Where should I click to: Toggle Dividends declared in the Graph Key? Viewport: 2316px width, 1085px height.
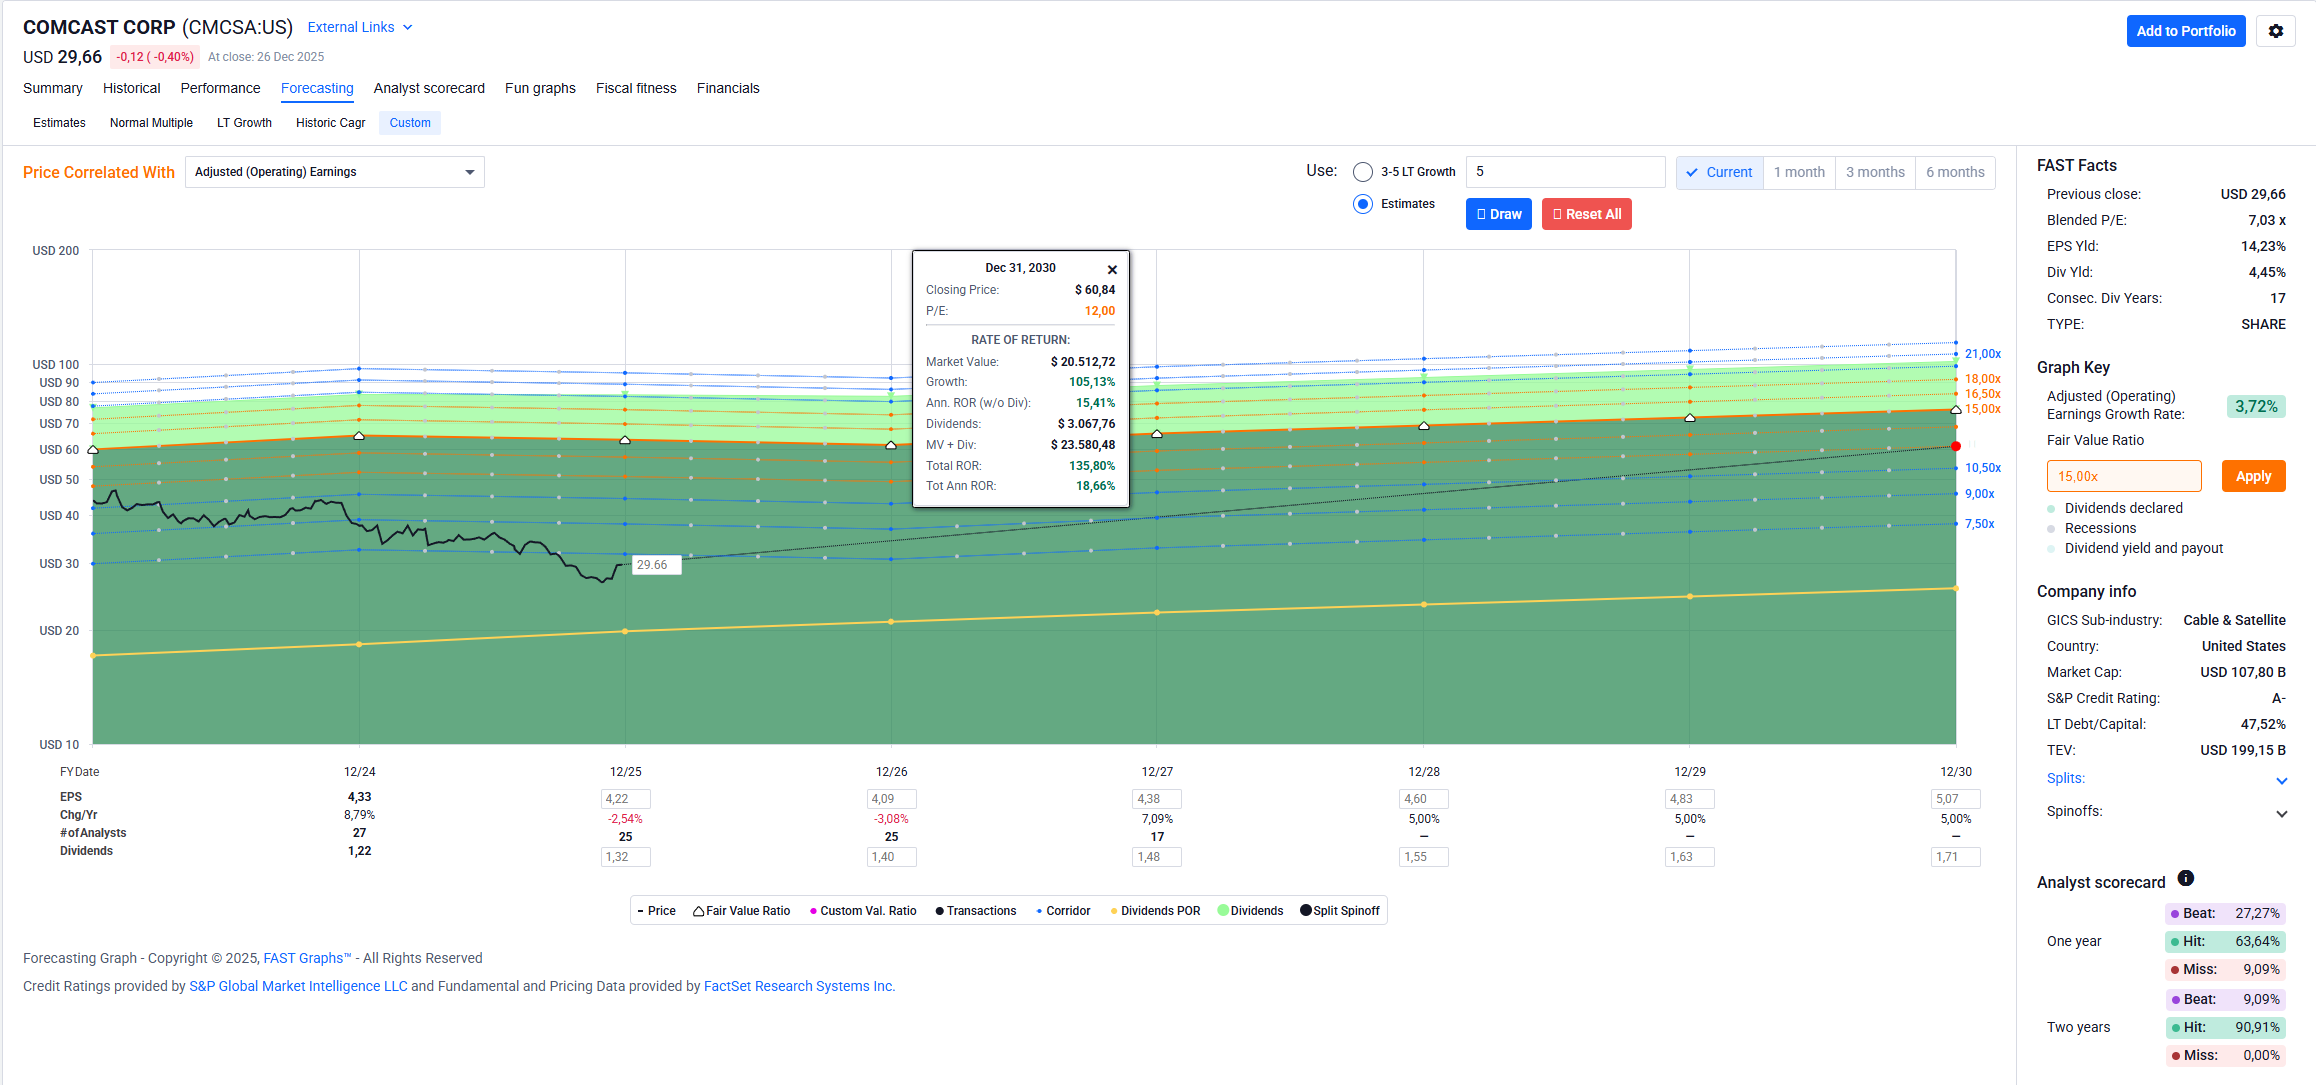[x=2122, y=508]
